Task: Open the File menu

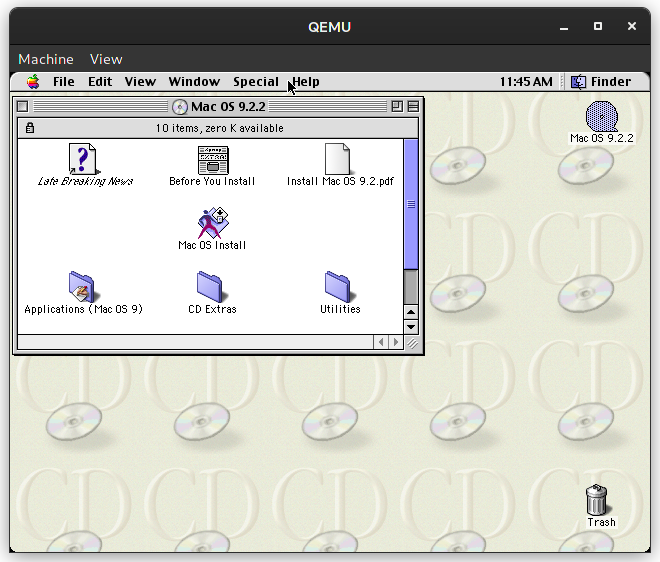Action: coord(64,82)
